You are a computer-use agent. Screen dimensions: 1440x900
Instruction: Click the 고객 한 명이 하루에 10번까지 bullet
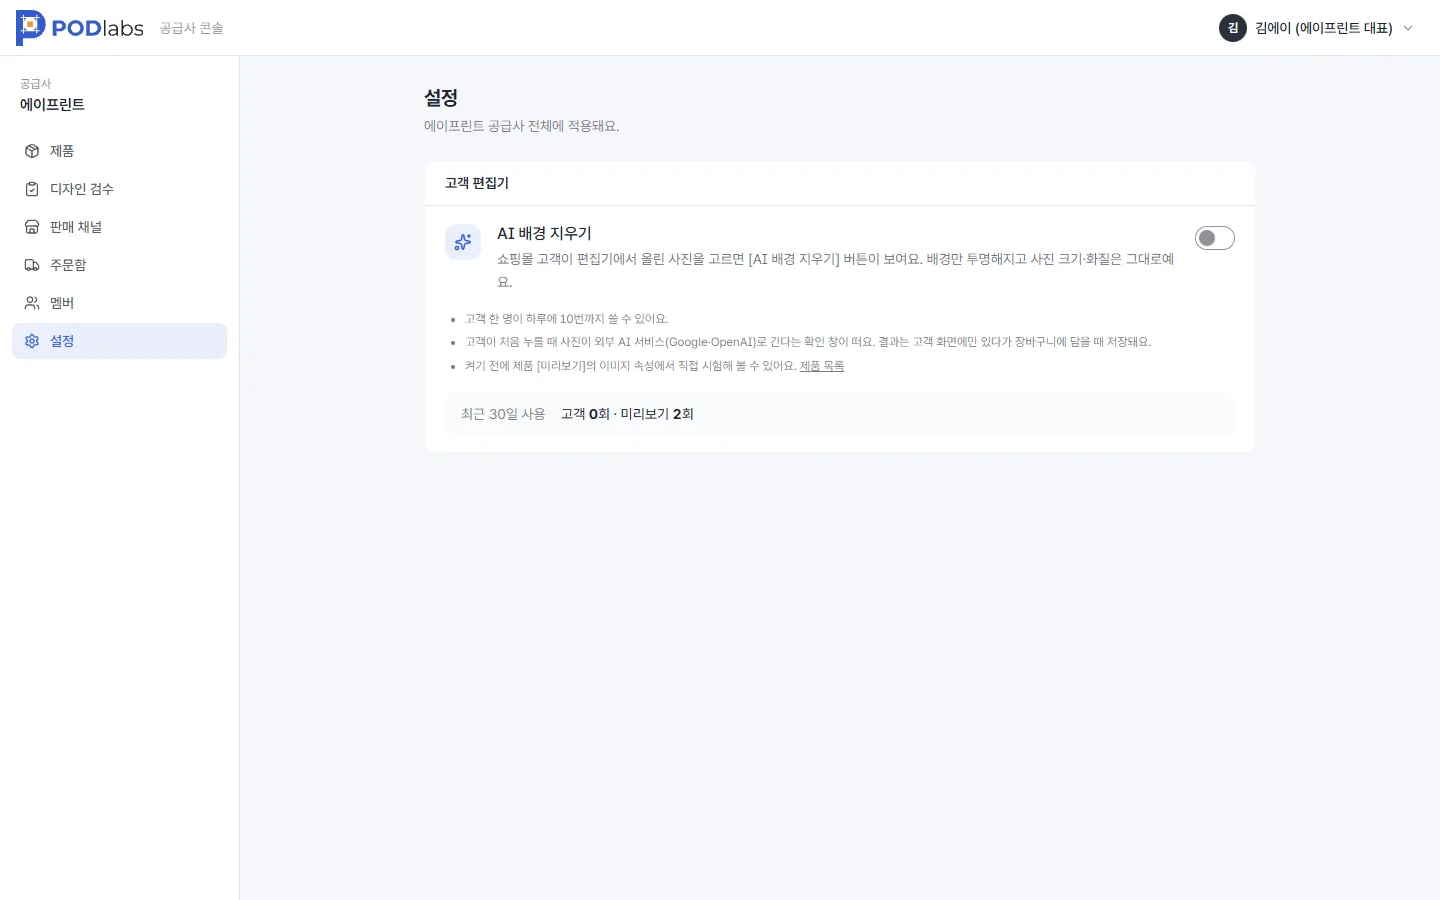pyautogui.click(x=566, y=319)
